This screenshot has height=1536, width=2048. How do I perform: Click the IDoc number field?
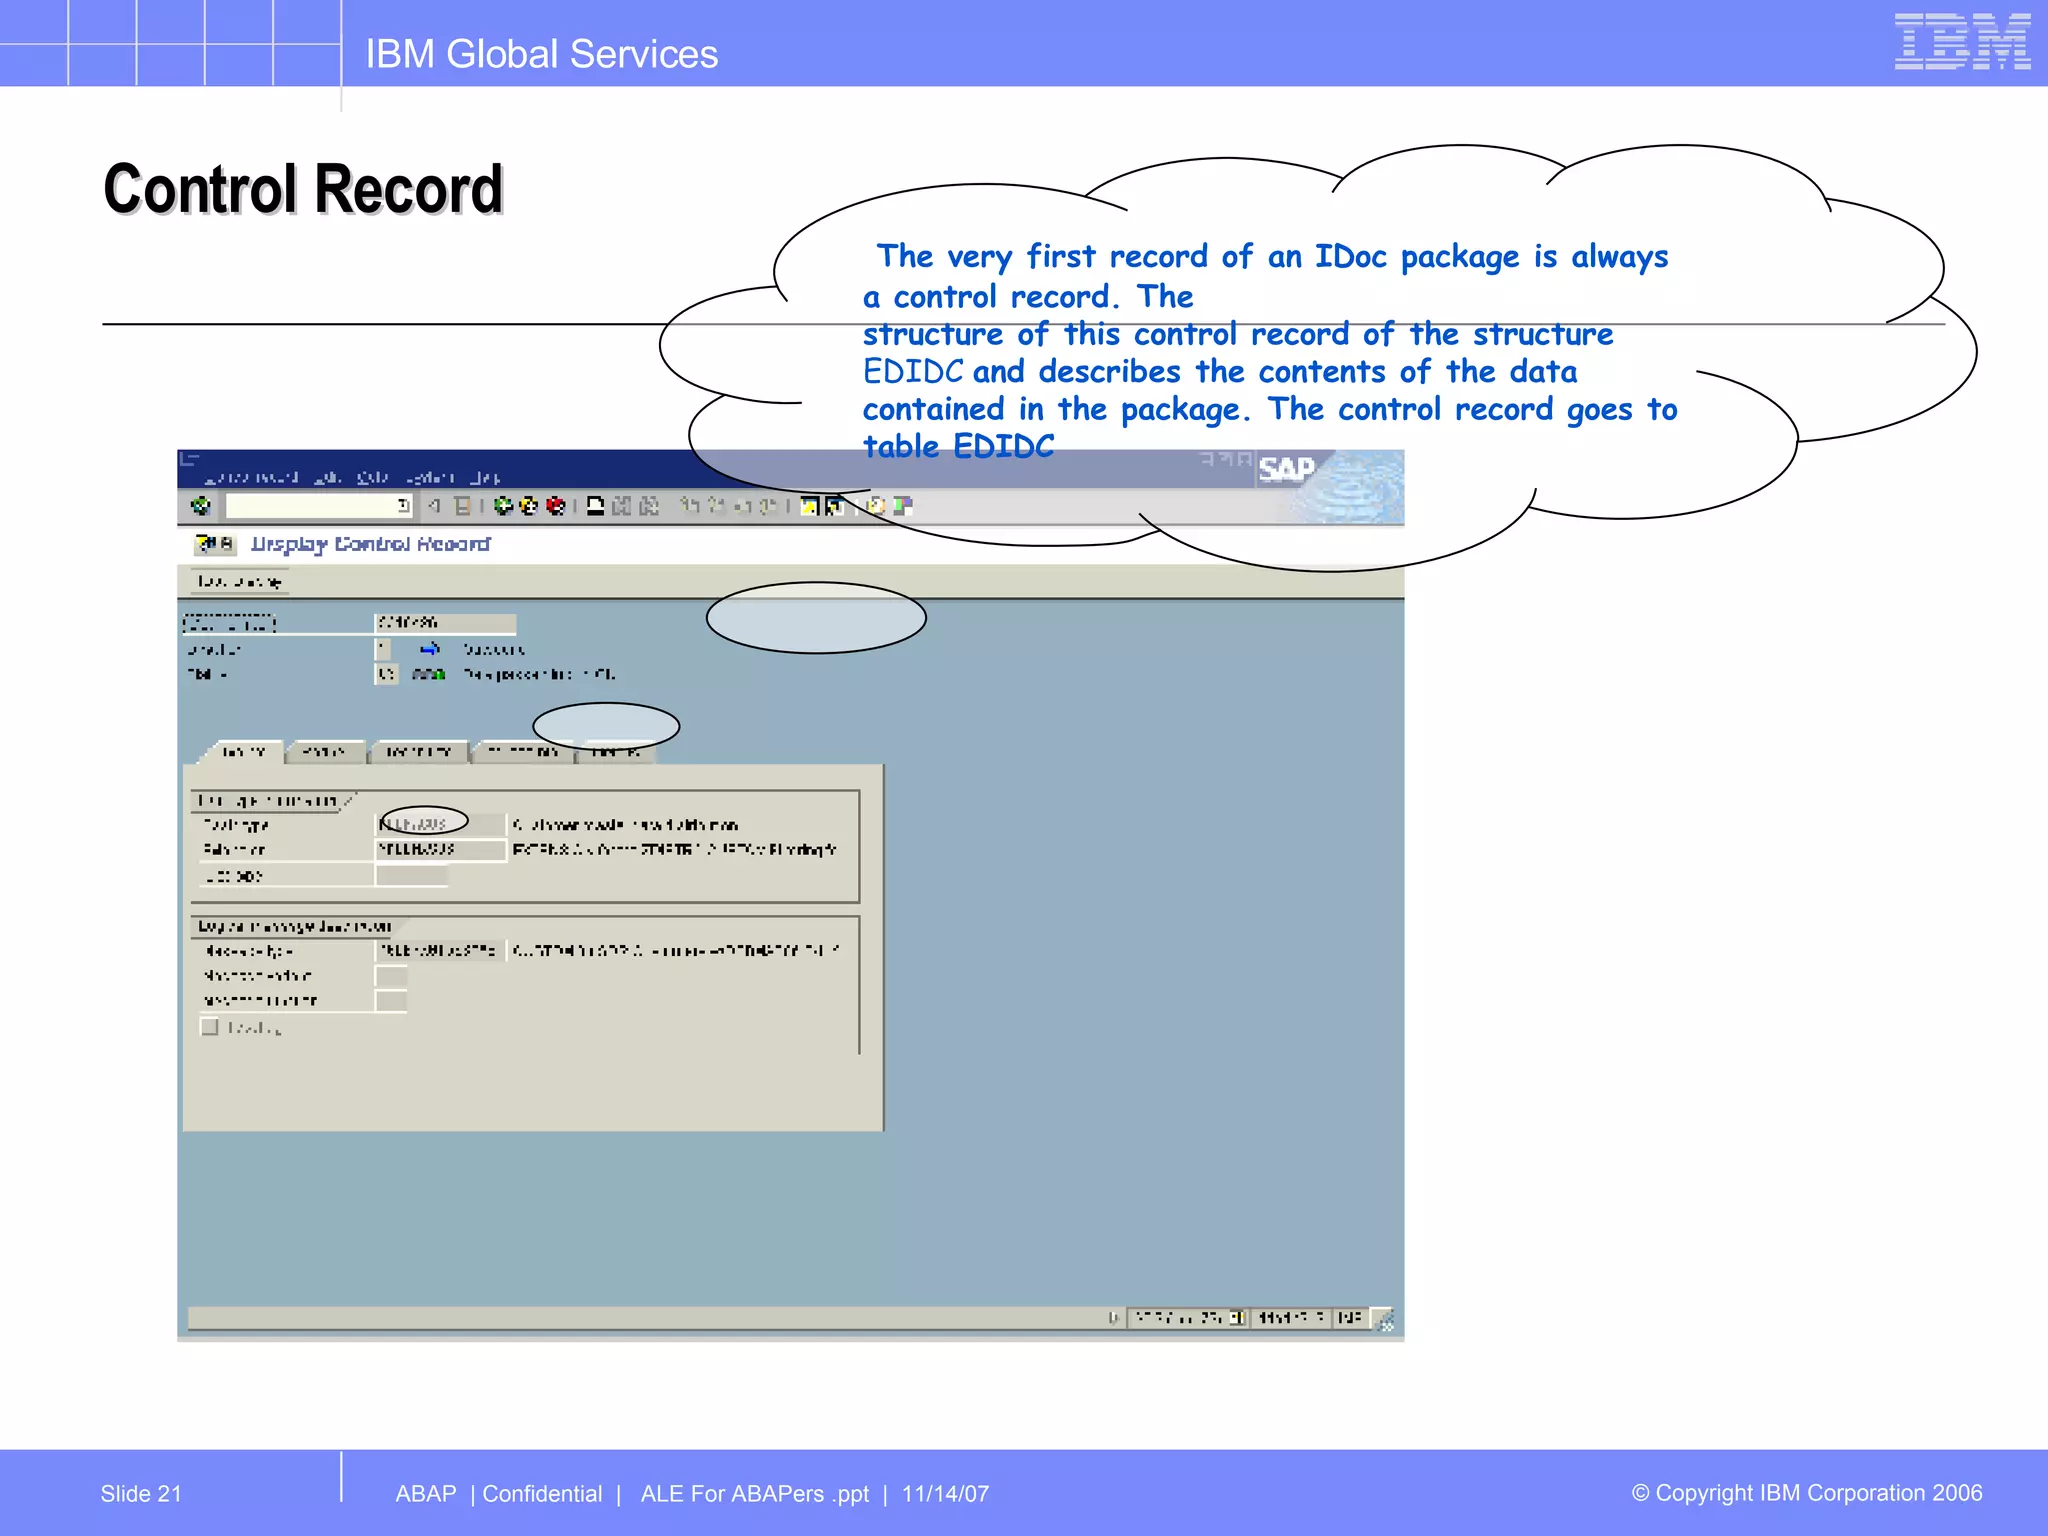pos(445,623)
